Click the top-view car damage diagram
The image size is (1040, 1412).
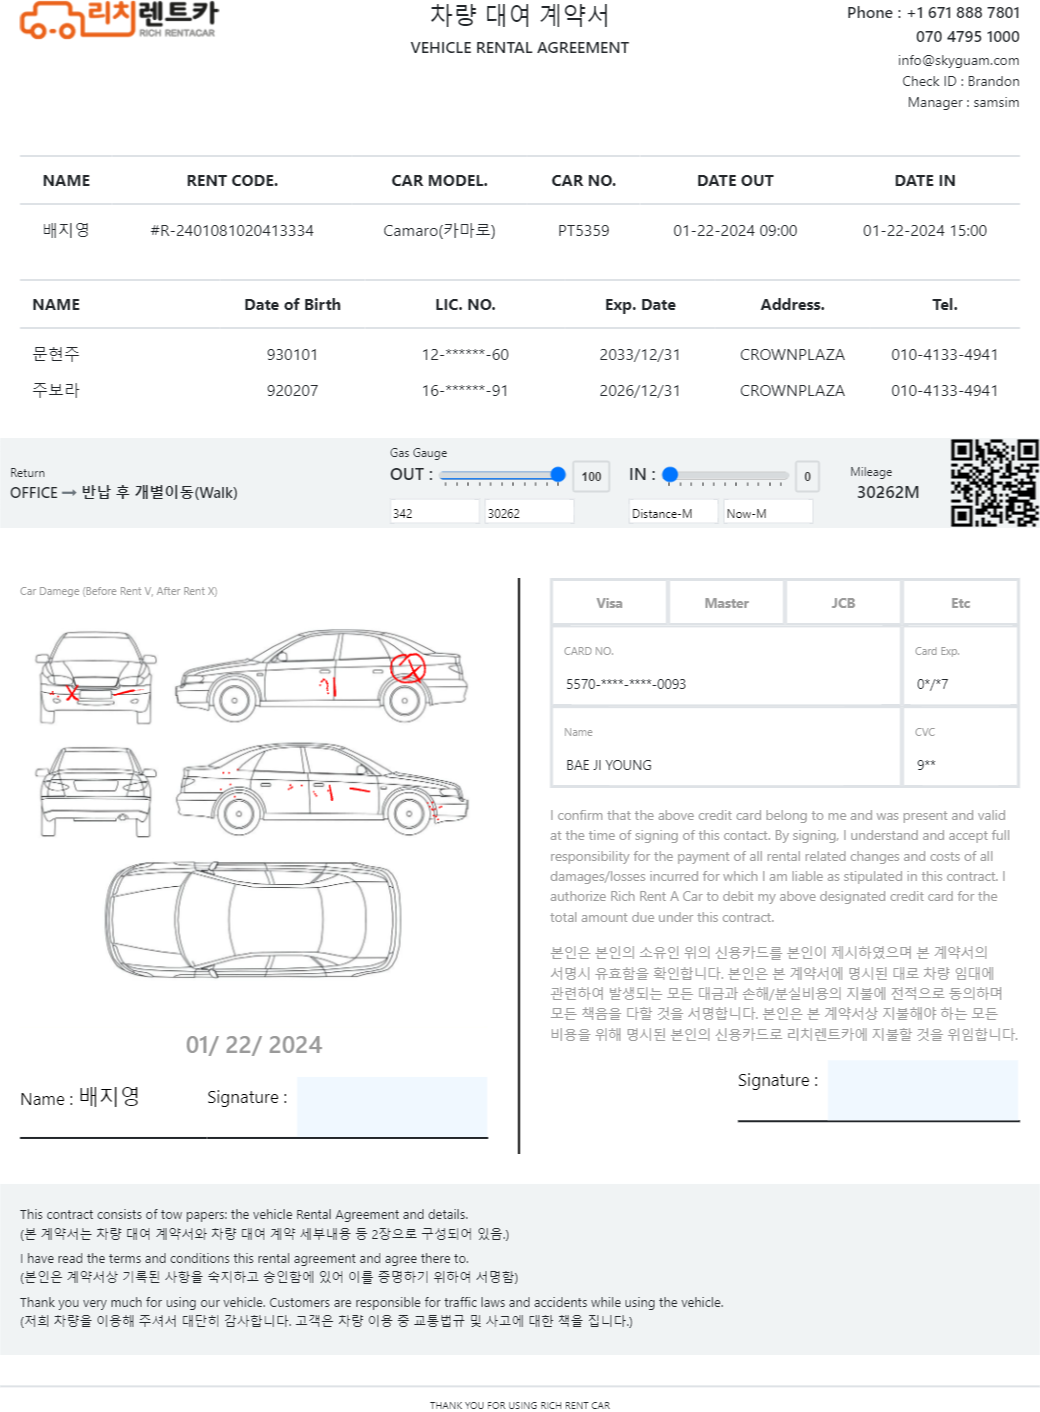(x=254, y=918)
